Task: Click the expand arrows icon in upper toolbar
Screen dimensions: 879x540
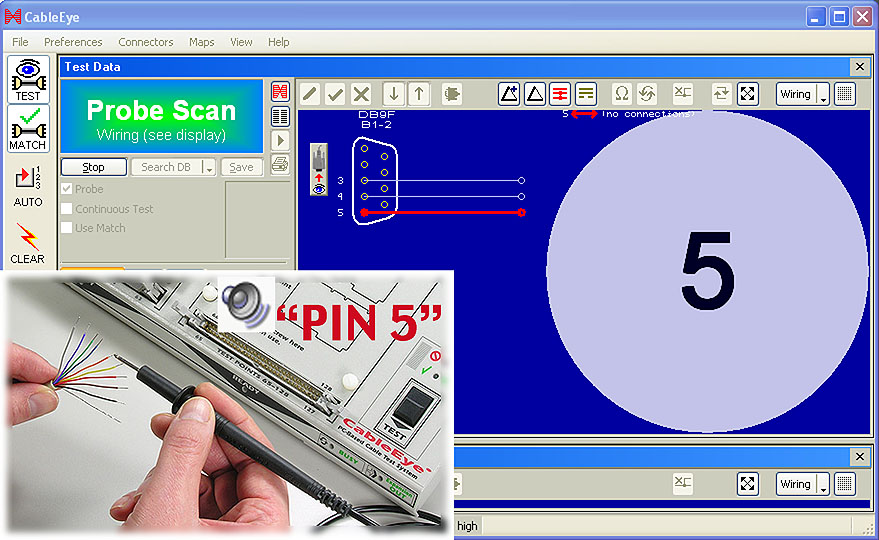Action: tap(747, 94)
